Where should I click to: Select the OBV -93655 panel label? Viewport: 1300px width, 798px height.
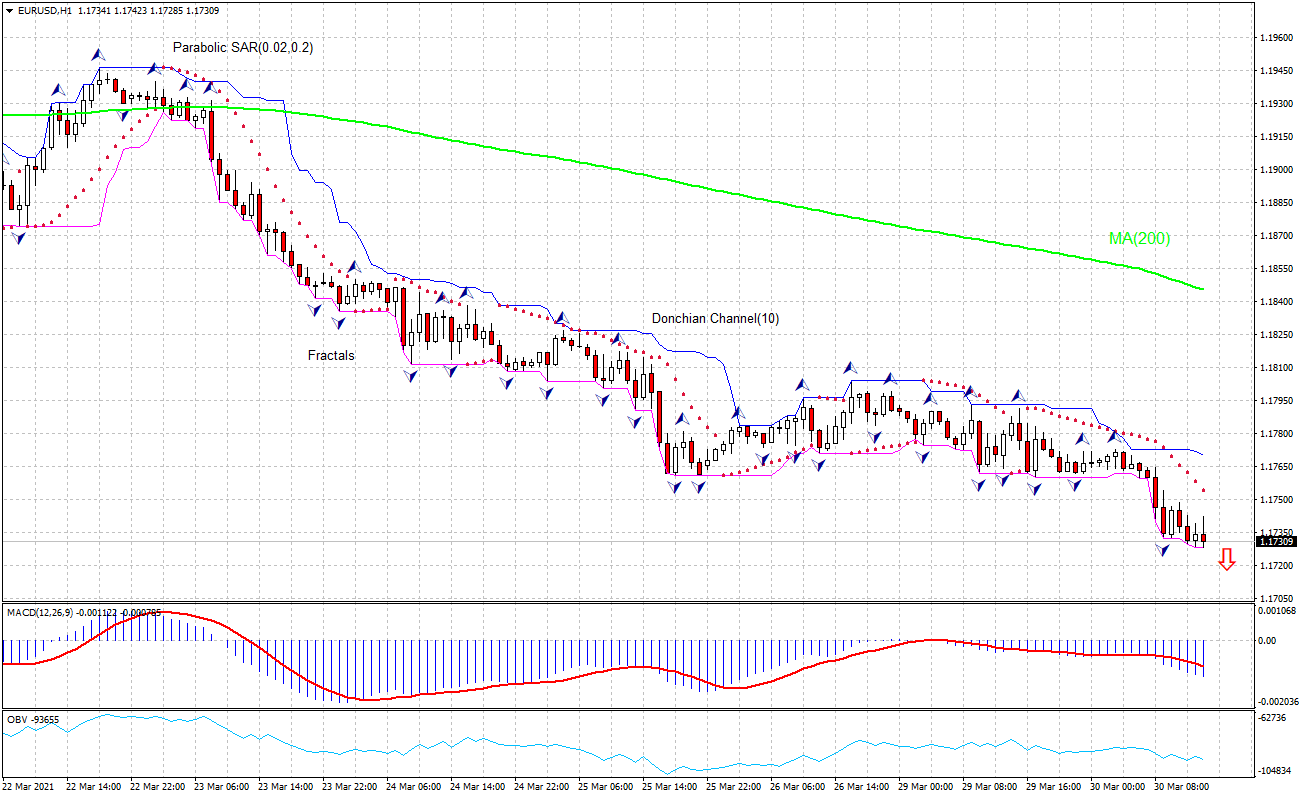point(33,719)
